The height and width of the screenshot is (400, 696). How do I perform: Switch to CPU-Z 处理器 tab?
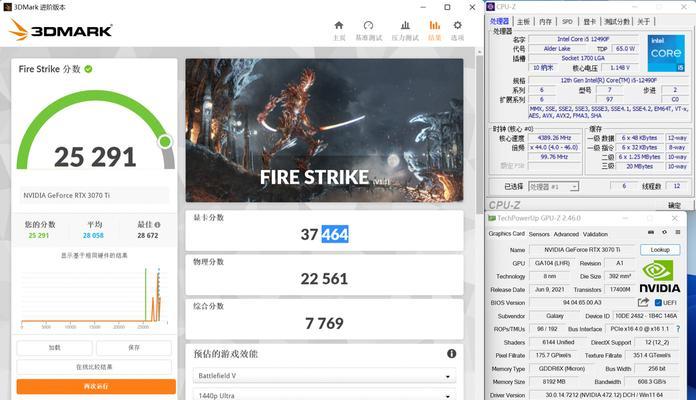499,21
